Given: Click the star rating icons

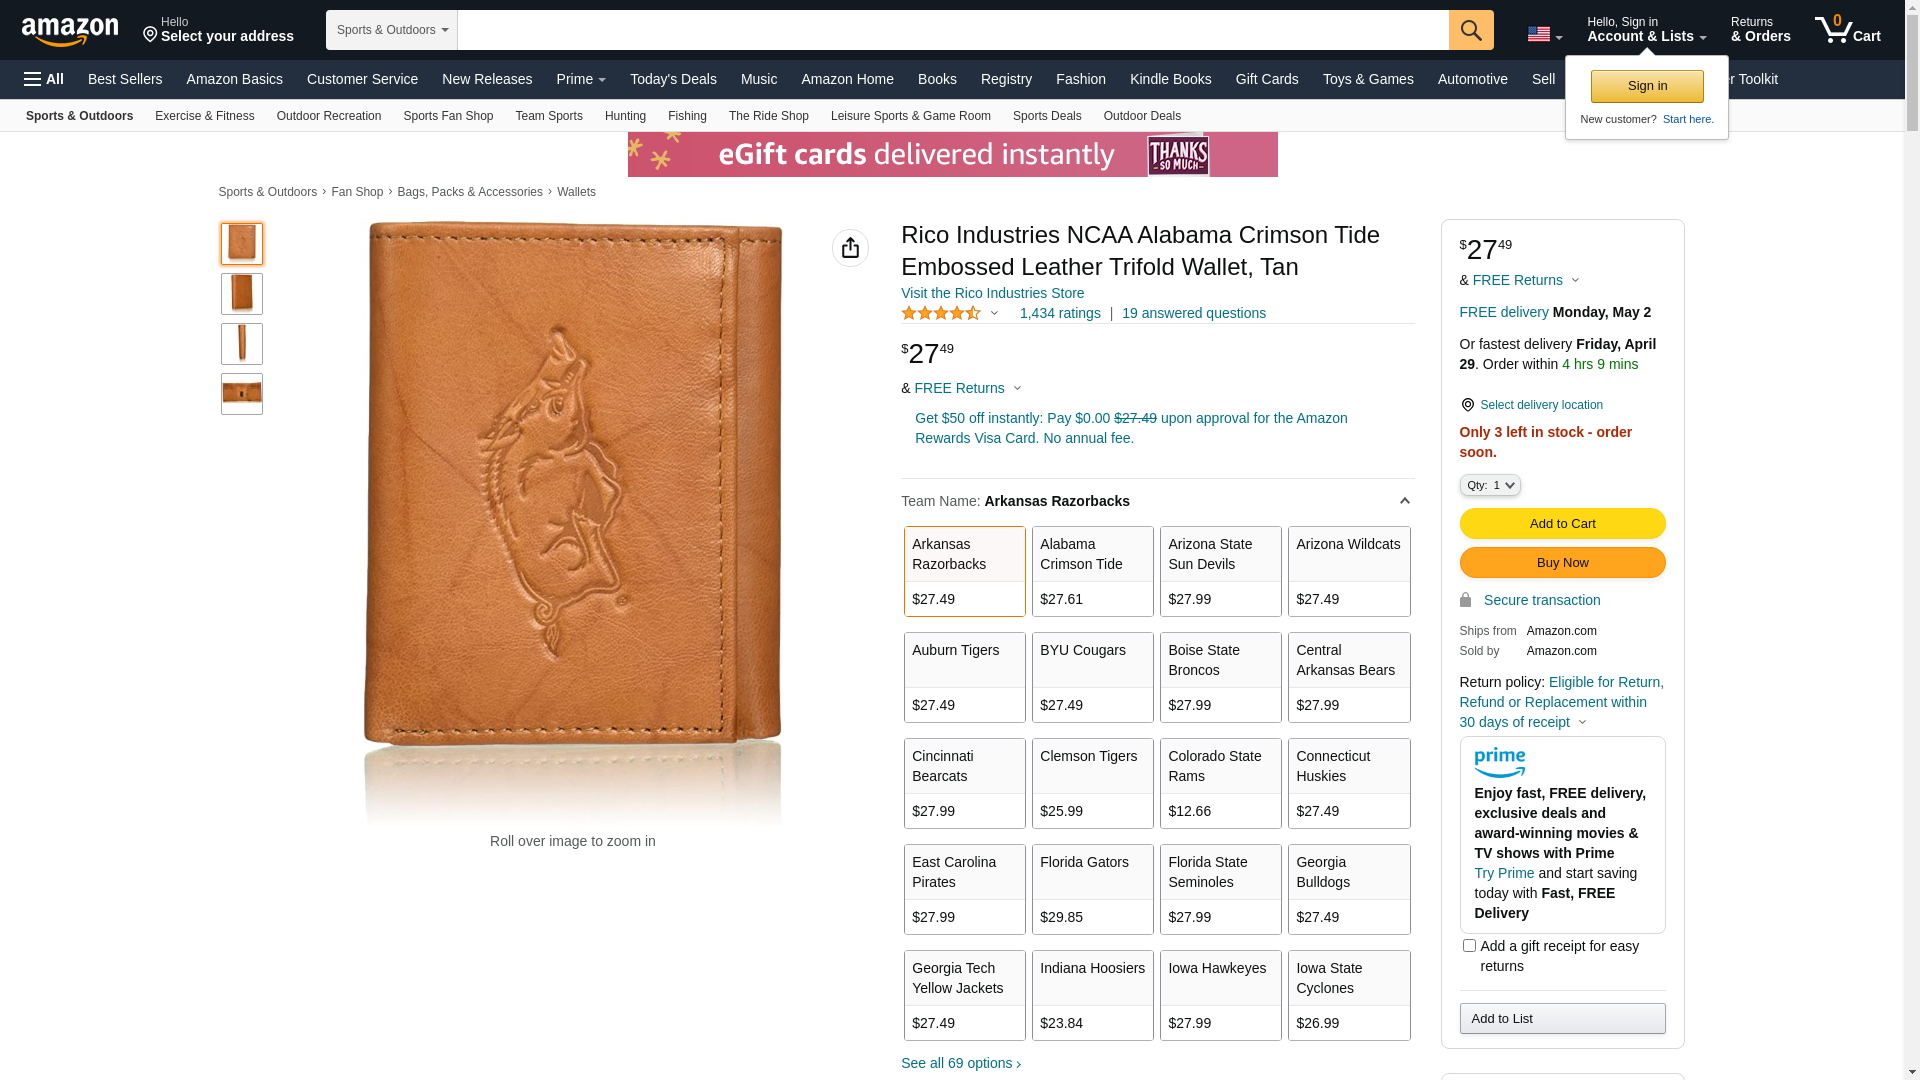Looking at the screenshot, I should 941,314.
